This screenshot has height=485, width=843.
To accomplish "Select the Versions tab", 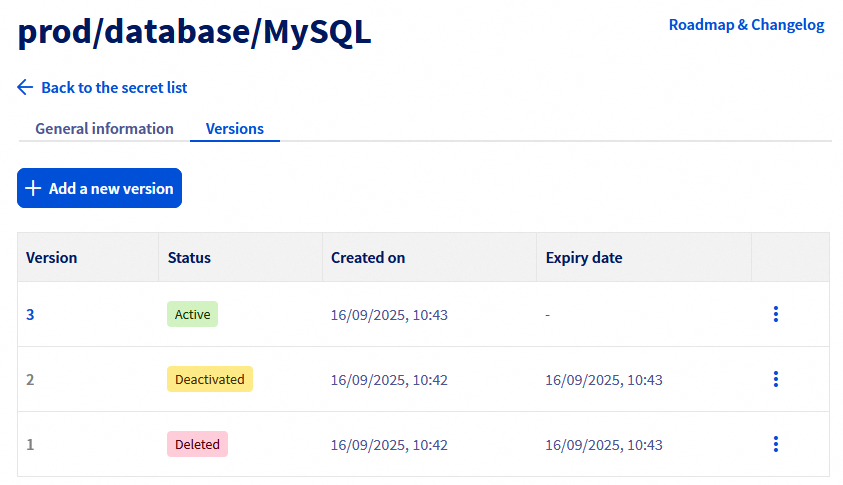I will tap(234, 129).
